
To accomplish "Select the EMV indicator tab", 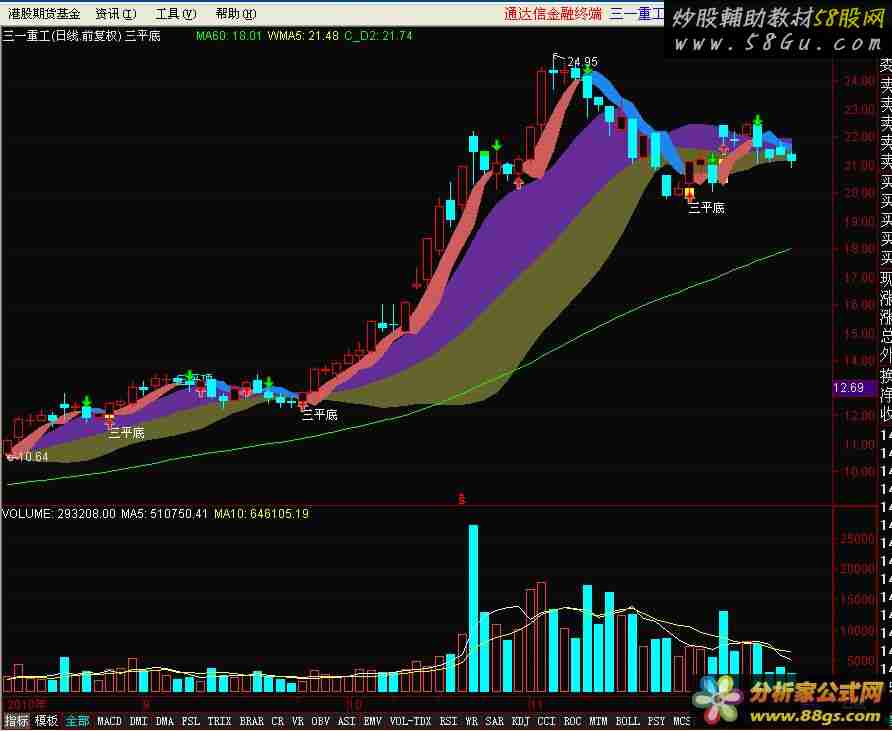I will click(x=373, y=721).
